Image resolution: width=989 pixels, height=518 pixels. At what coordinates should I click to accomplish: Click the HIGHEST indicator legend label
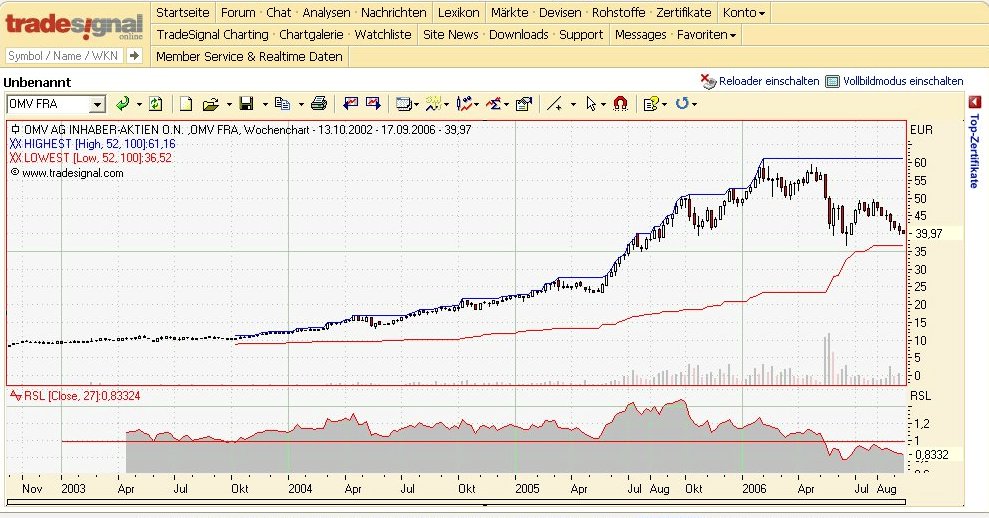(x=93, y=144)
